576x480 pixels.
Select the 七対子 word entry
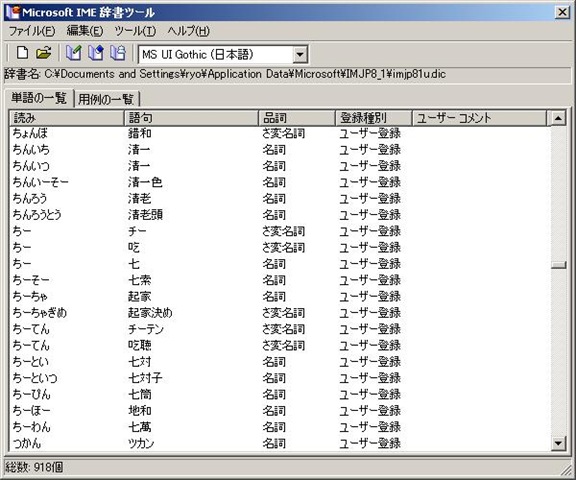145,378
